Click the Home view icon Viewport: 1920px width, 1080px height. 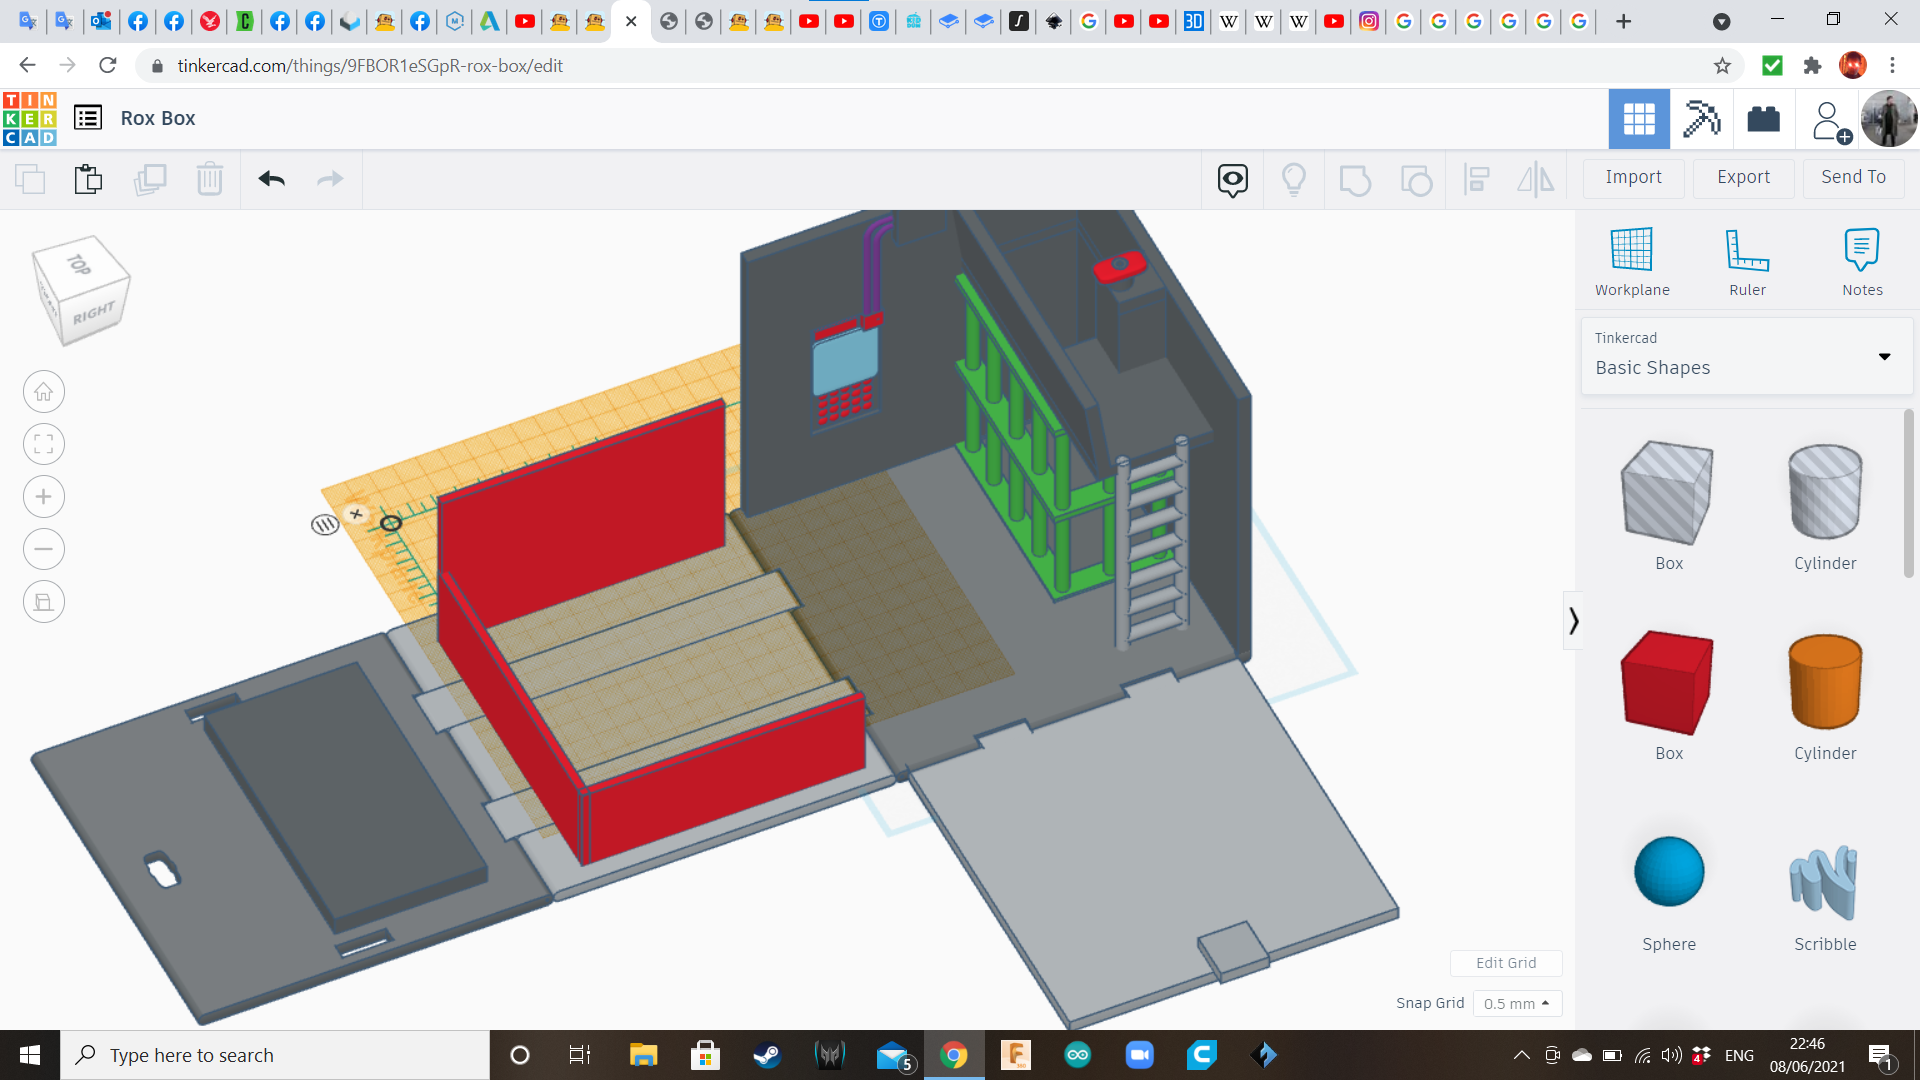pos(44,392)
